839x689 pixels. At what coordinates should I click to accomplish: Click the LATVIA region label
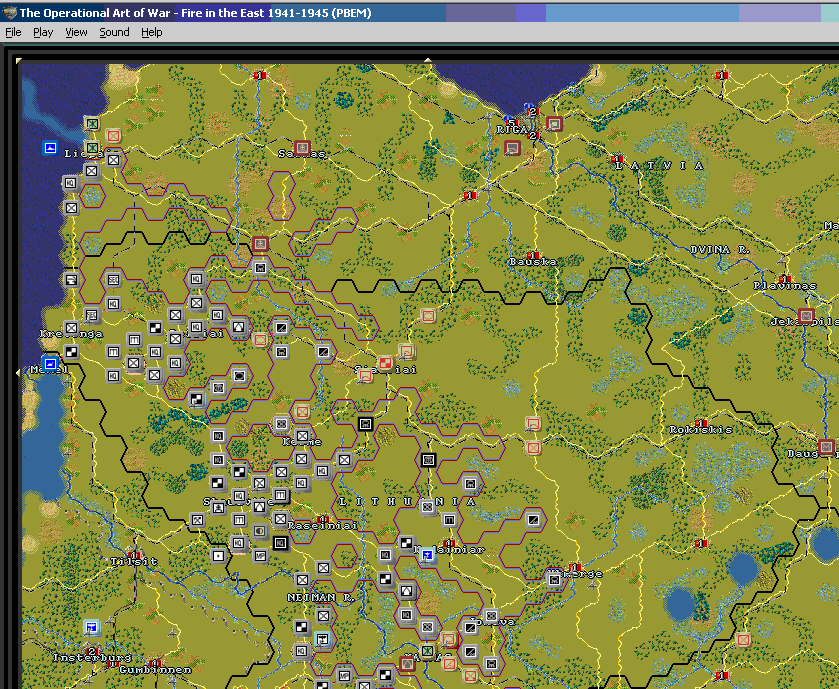click(x=659, y=166)
